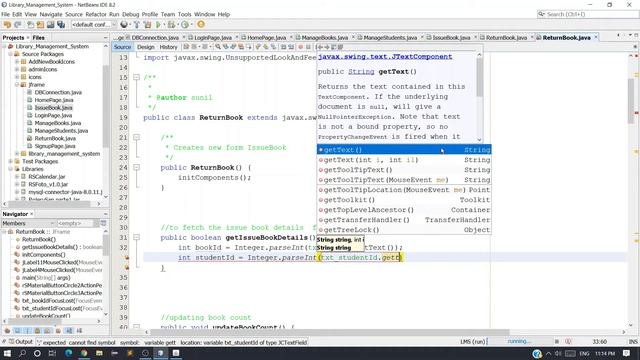Expand Test Packages node
The height and width of the screenshot is (360, 640).
11,162
